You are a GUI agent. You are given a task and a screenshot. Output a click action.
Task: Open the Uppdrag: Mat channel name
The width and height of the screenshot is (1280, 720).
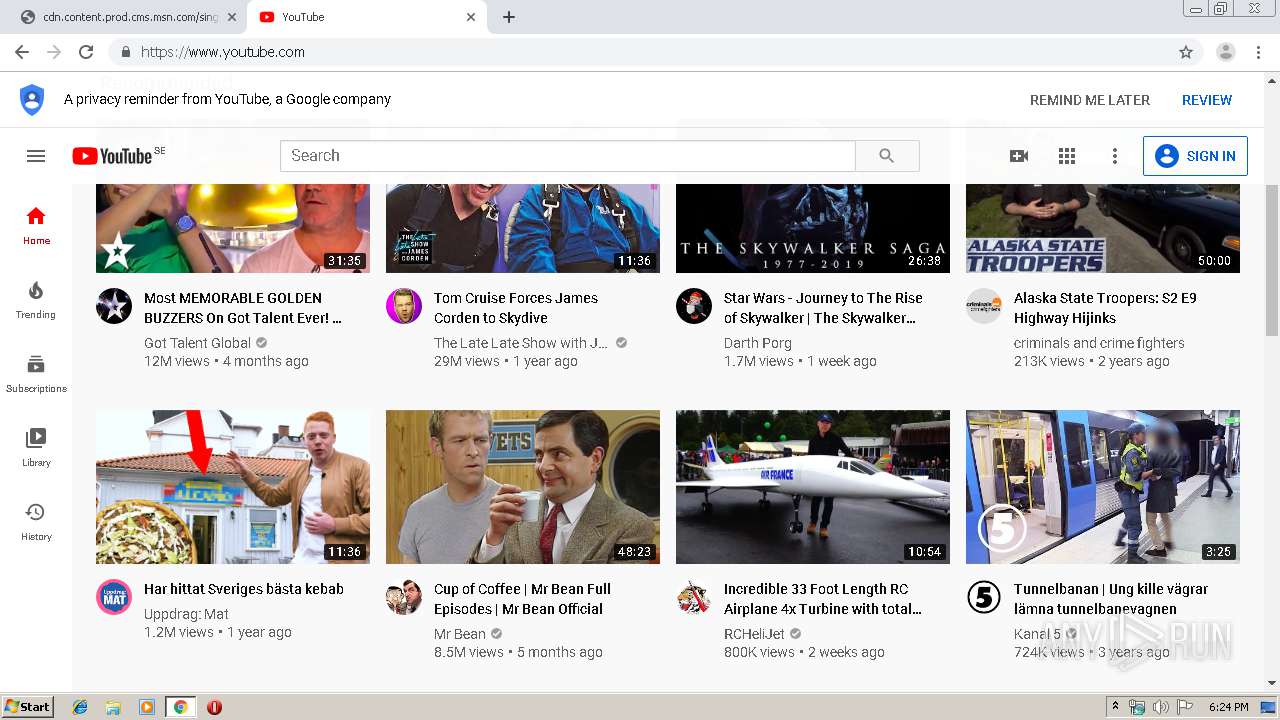[186, 614]
